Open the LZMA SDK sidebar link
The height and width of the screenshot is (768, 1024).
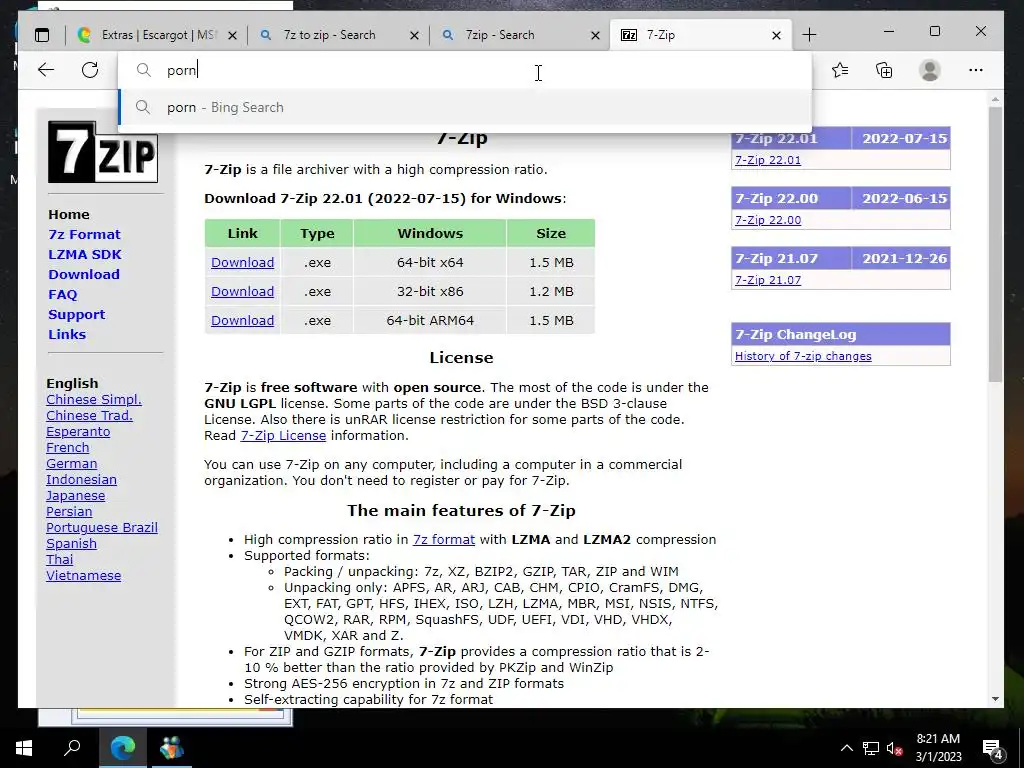point(85,255)
